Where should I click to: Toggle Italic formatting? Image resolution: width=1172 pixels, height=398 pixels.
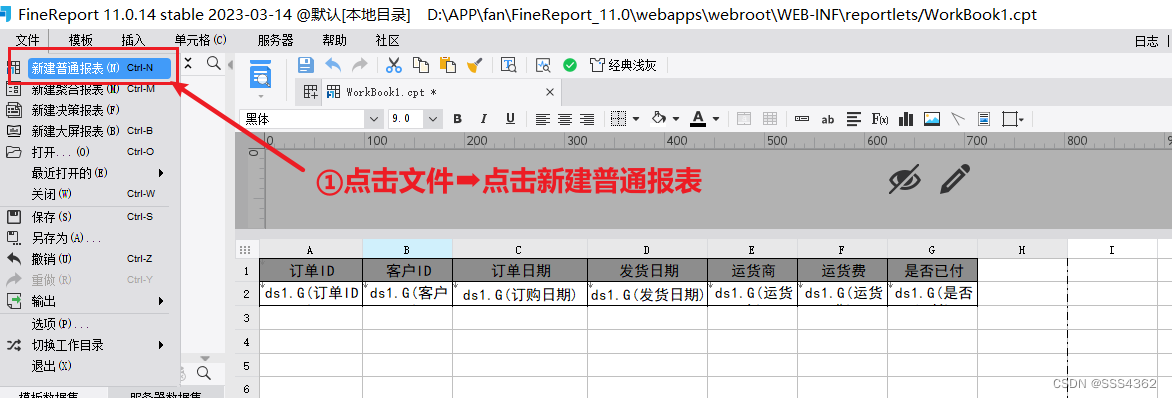click(x=484, y=118)
